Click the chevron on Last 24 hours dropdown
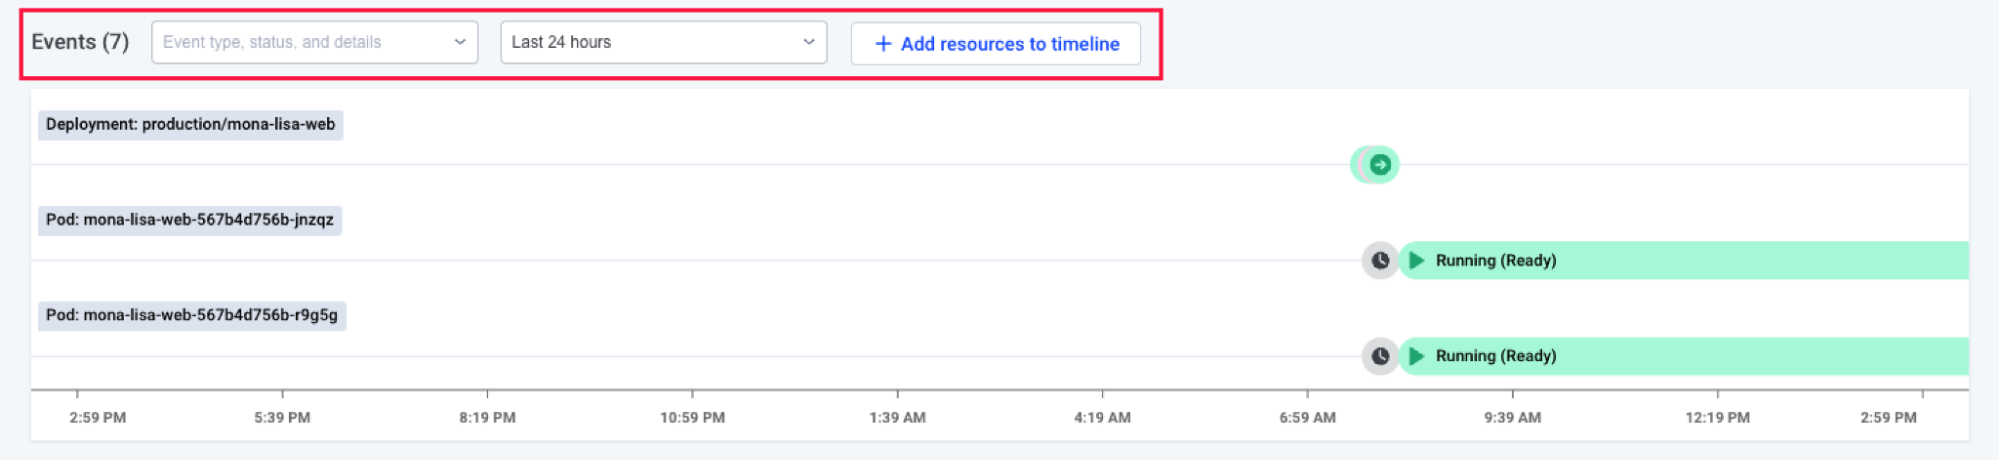The width and height of the screenshot is (1999, 460). (809, 42)
